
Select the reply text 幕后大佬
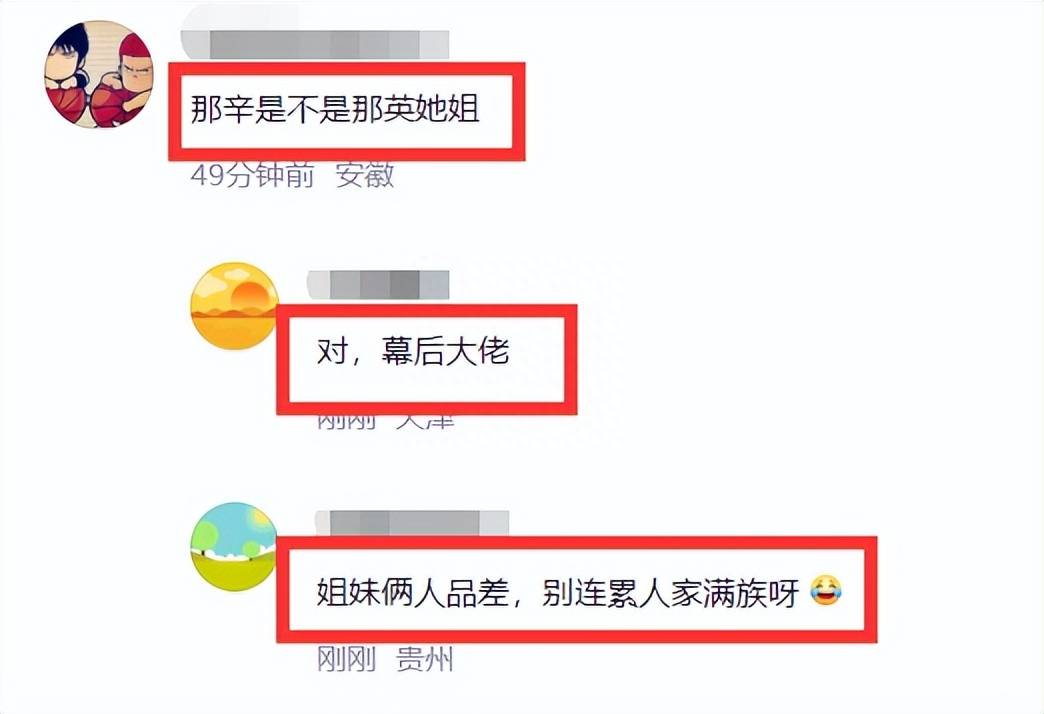445,351
